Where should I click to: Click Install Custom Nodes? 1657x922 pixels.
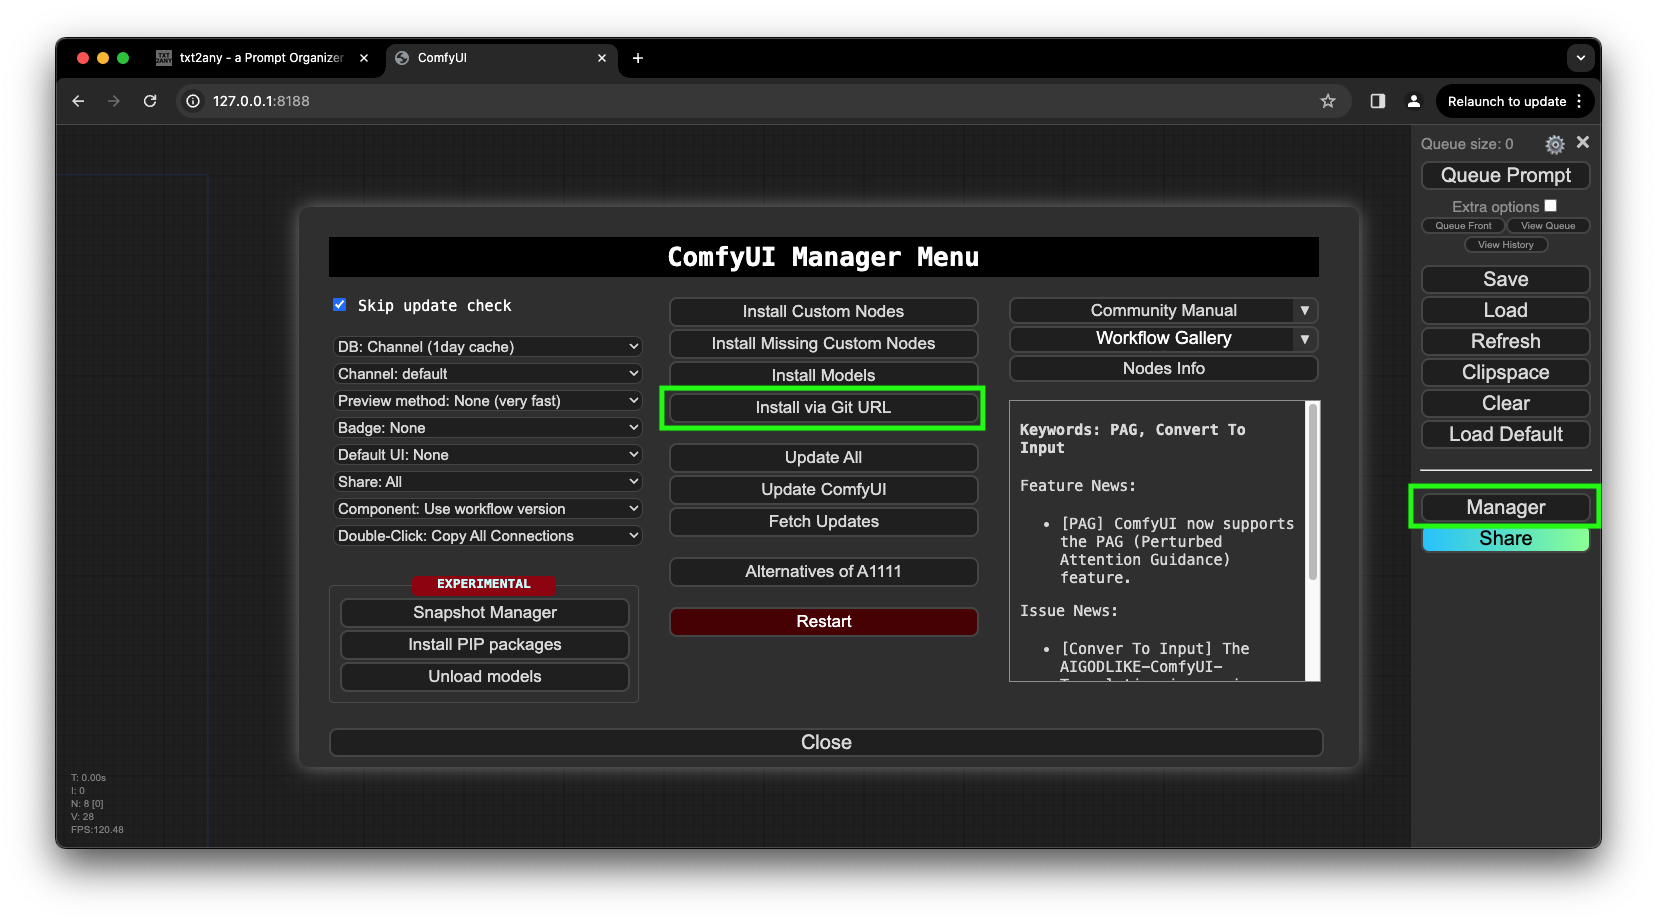tap(823, 312)
